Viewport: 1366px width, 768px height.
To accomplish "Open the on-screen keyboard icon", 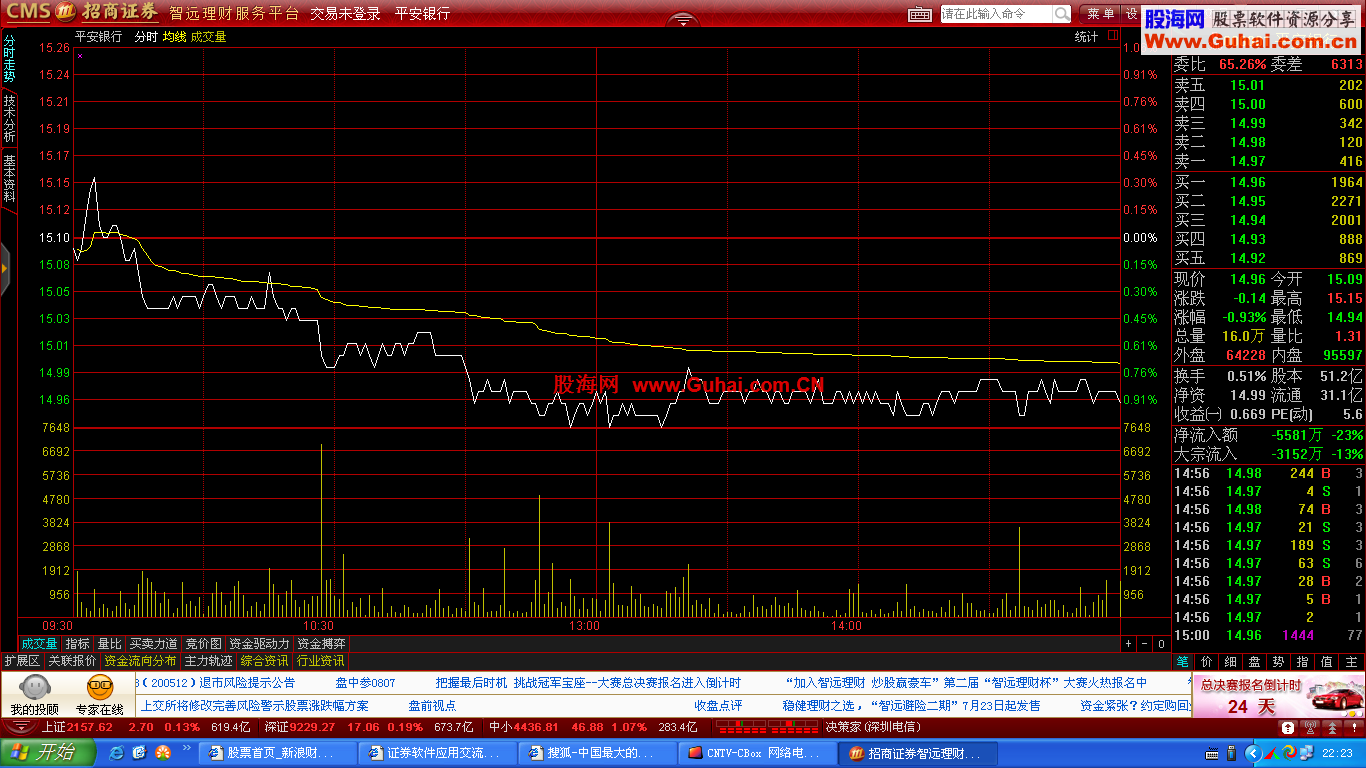I will (920, 14).
